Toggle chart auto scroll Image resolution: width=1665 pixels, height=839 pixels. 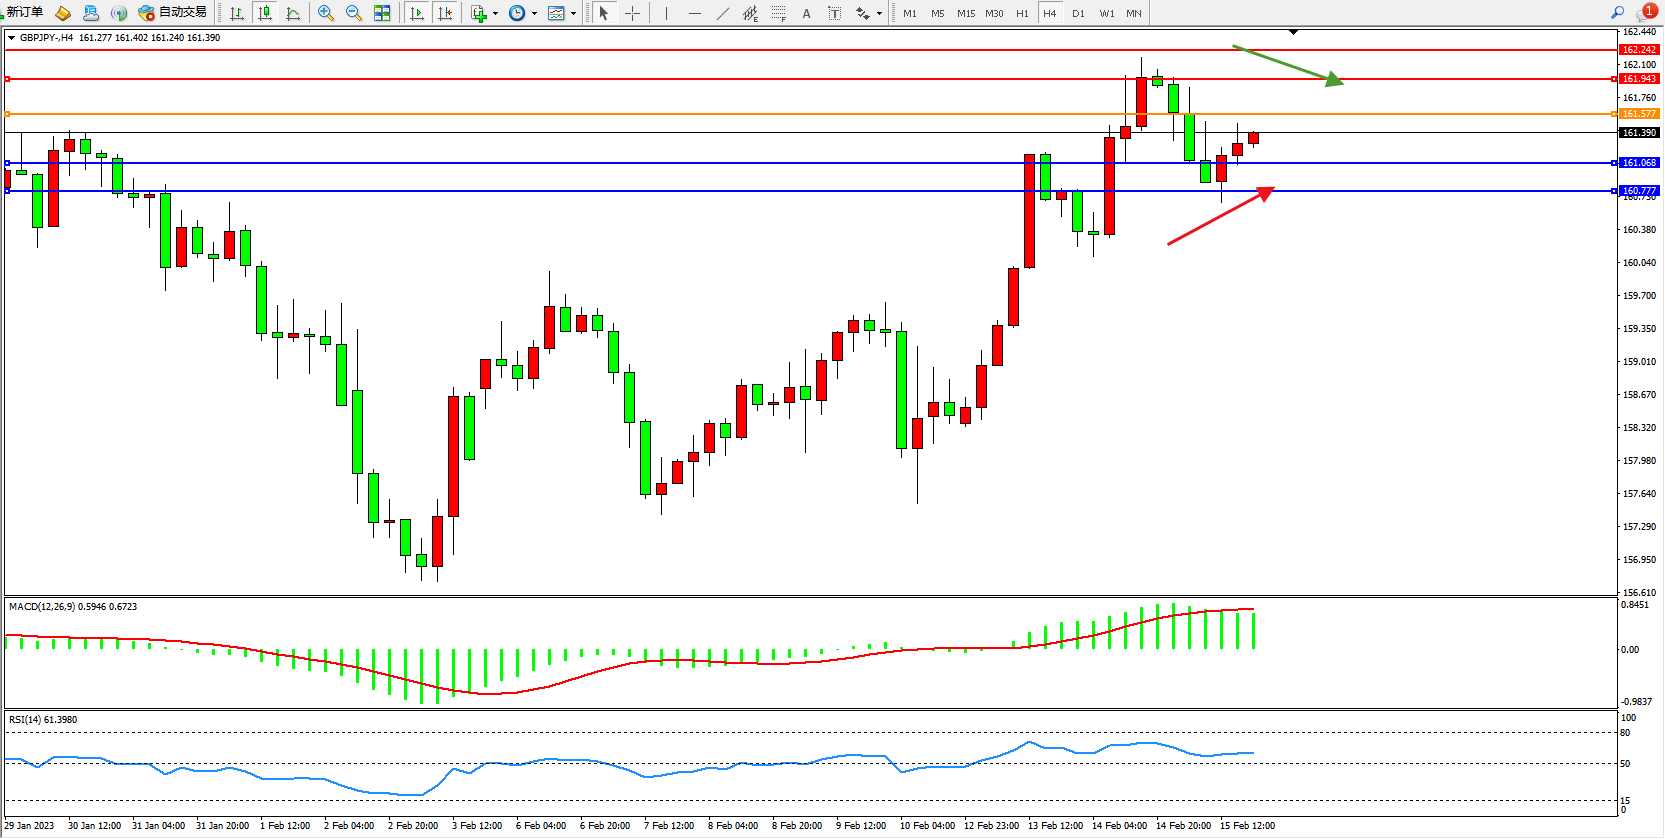pyautogui.click(x=417, y=13)
